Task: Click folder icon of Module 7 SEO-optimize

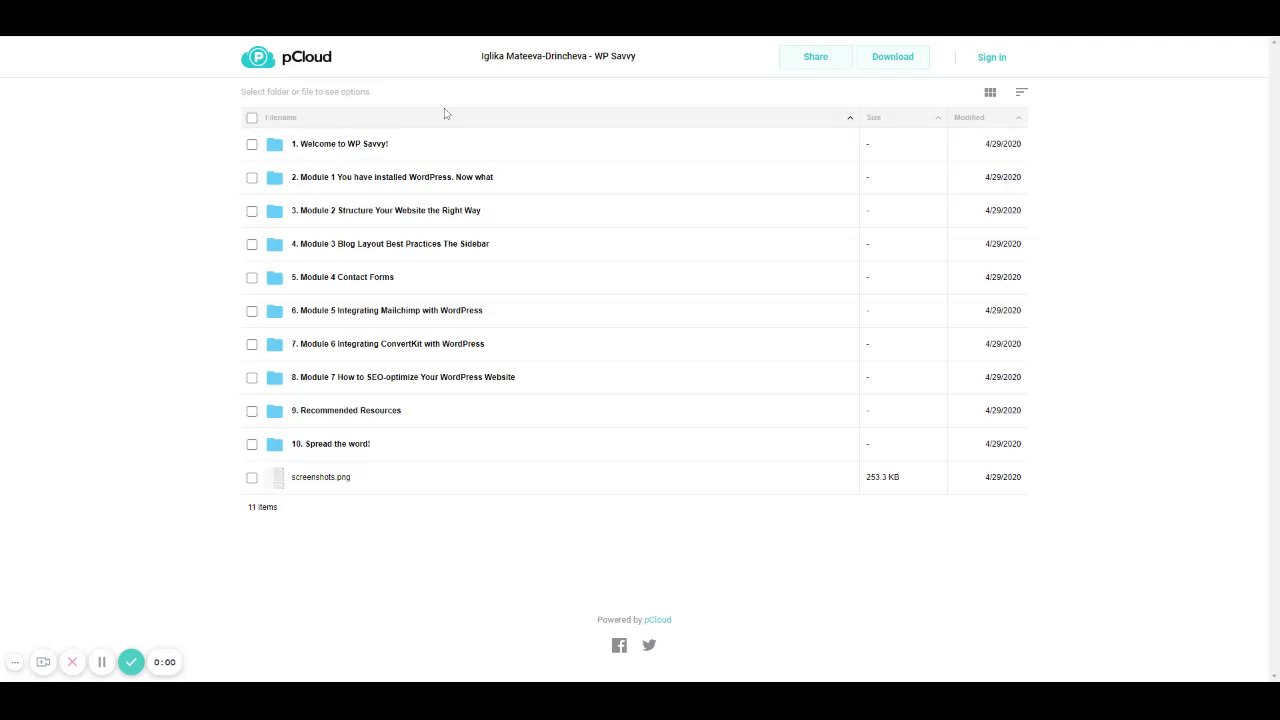Action: 274,377
